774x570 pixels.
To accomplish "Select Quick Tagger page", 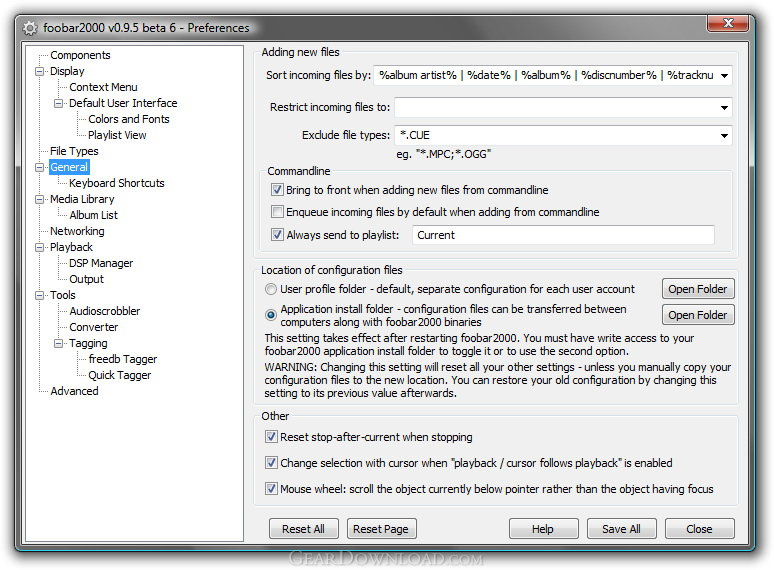I will (x=119, y=375).
